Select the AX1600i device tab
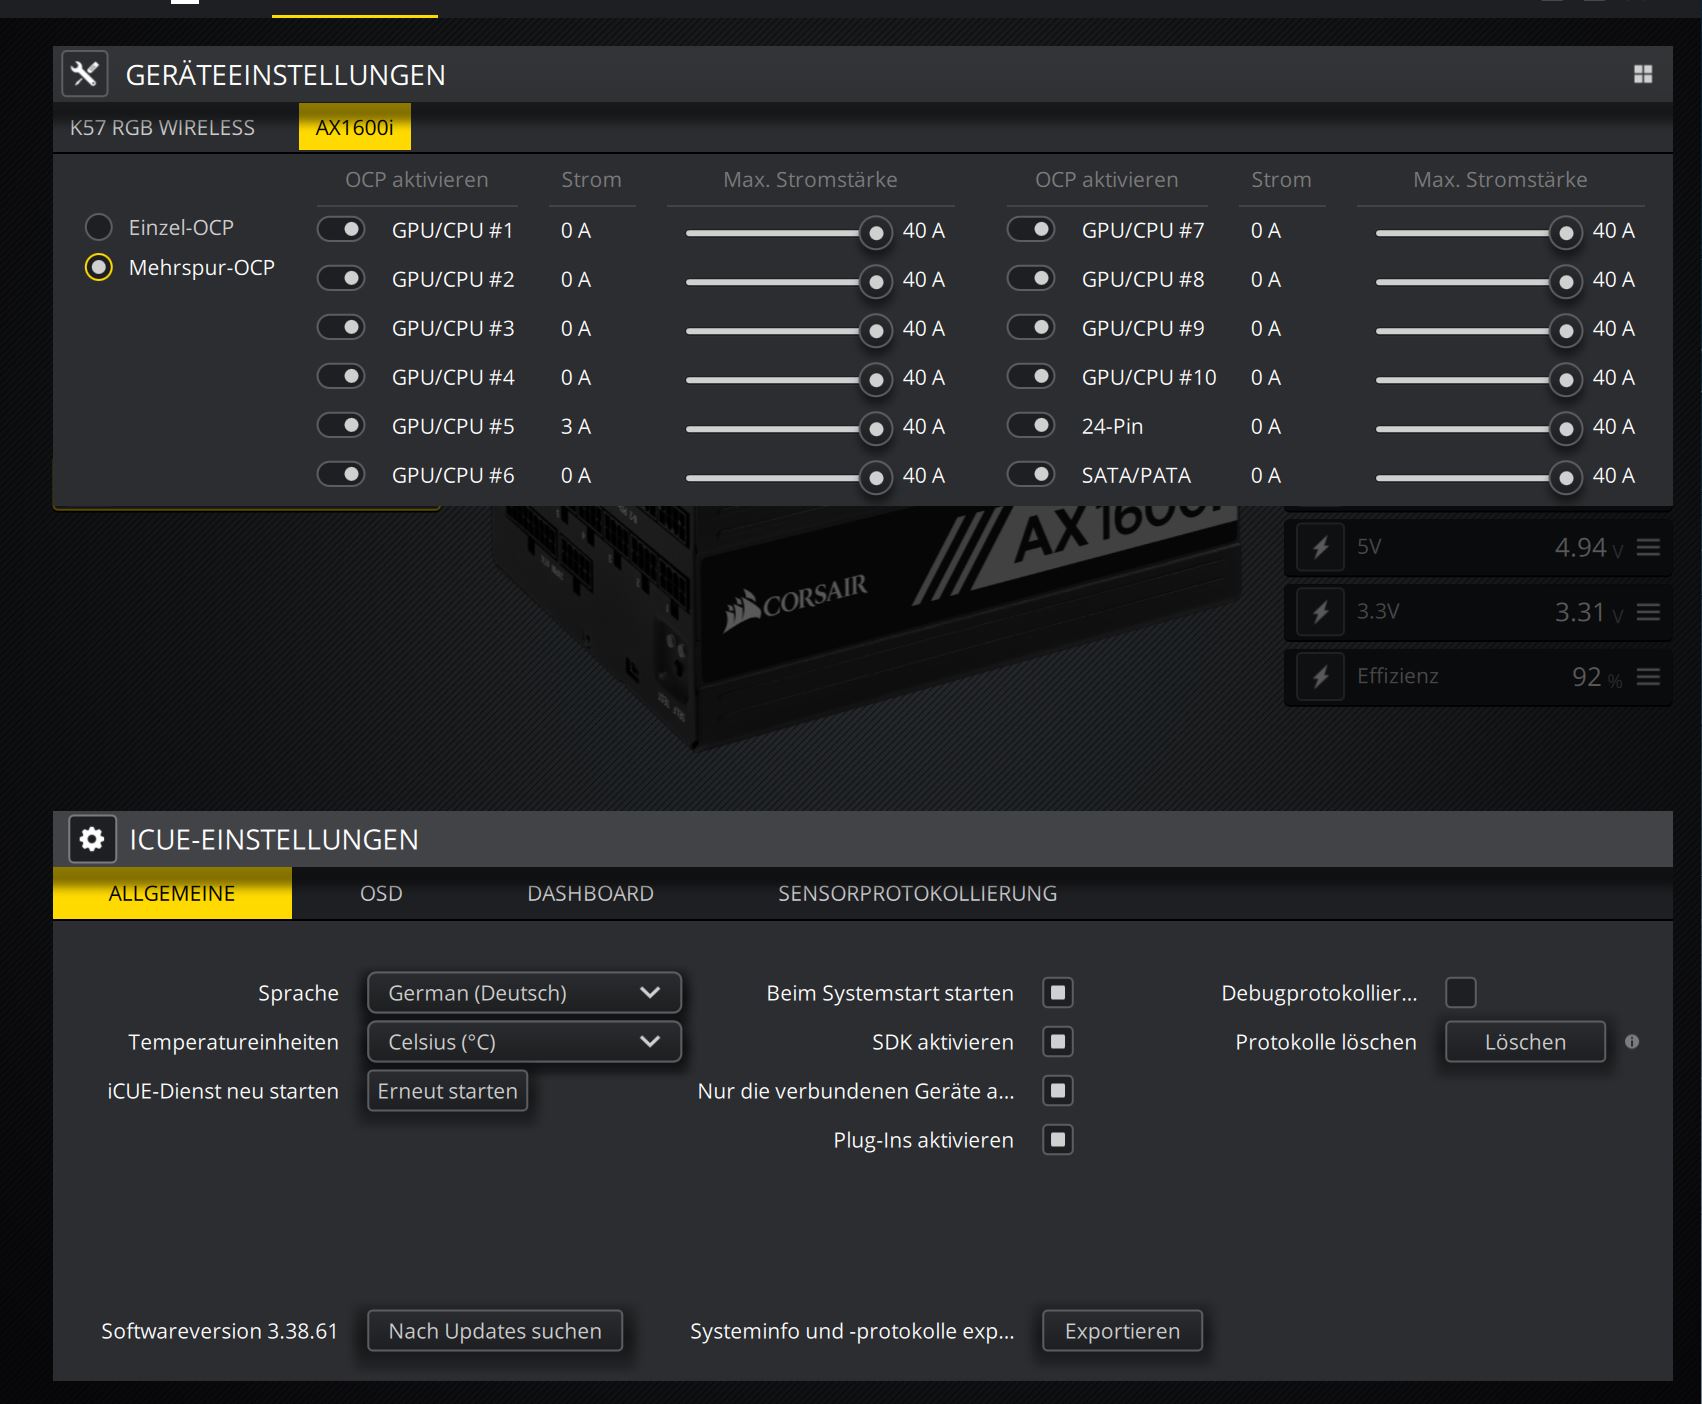Image resolution: width=1702 pixels, height=1404 pixels. point(355,128)
